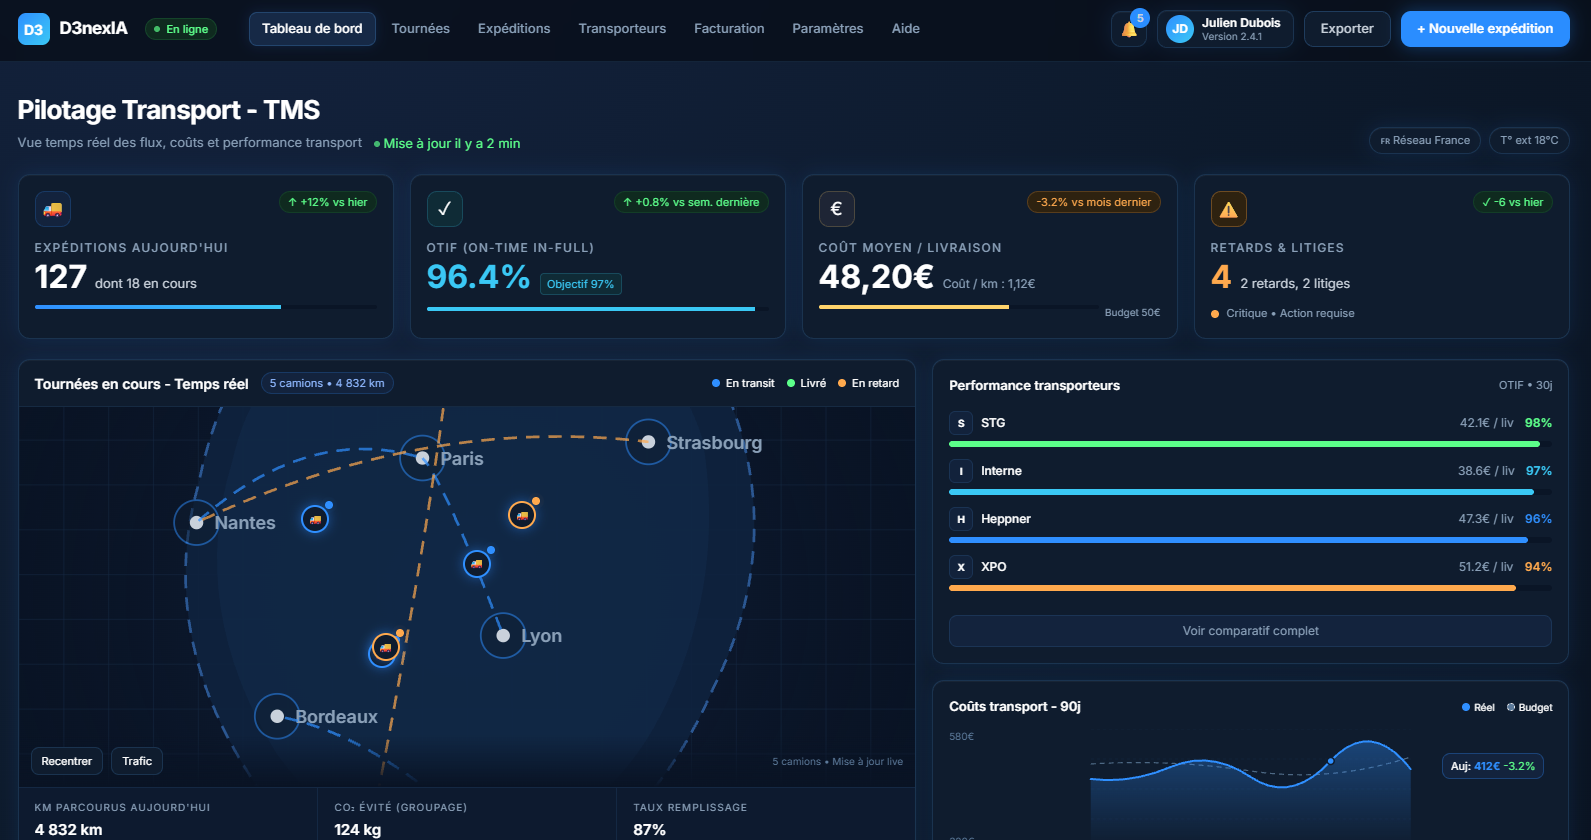The image size is (1591, 840).
Task: Click the truck icon in Expéditions card
Action: [52, 209]
